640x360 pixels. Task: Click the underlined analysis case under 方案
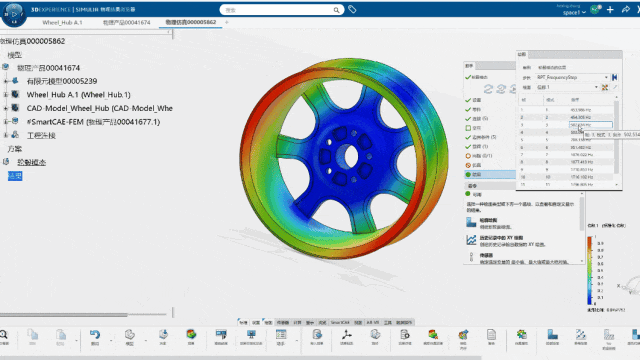pyautogui.click(x=31, y=162)
